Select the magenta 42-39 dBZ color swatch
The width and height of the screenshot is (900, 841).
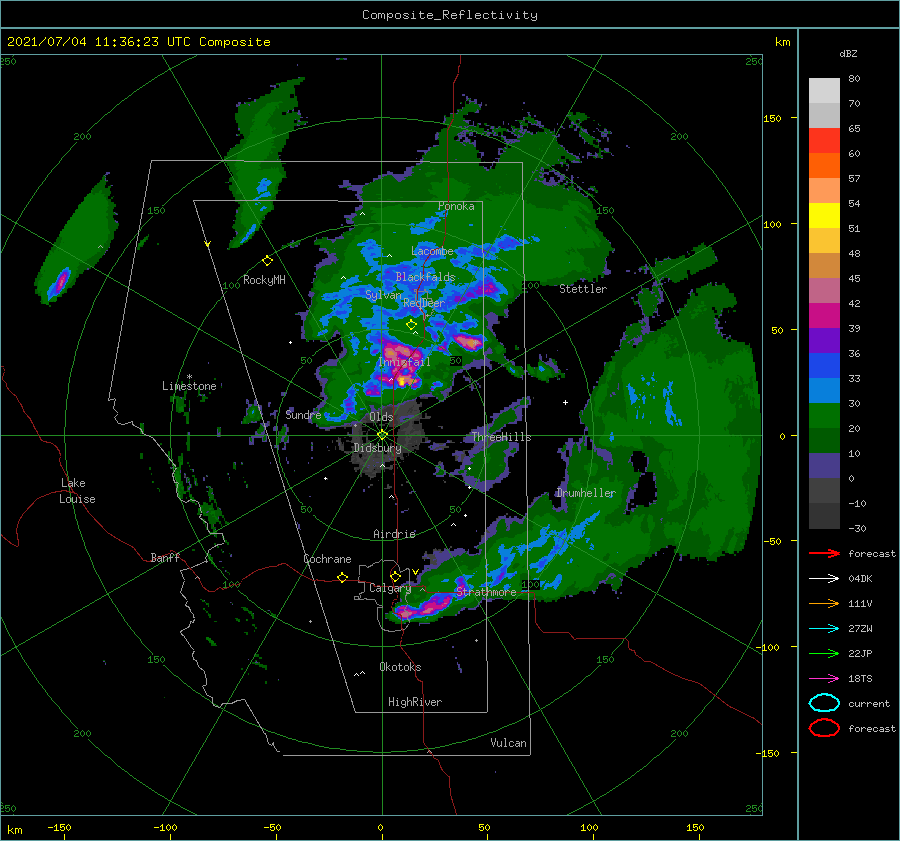coord(824,316)
